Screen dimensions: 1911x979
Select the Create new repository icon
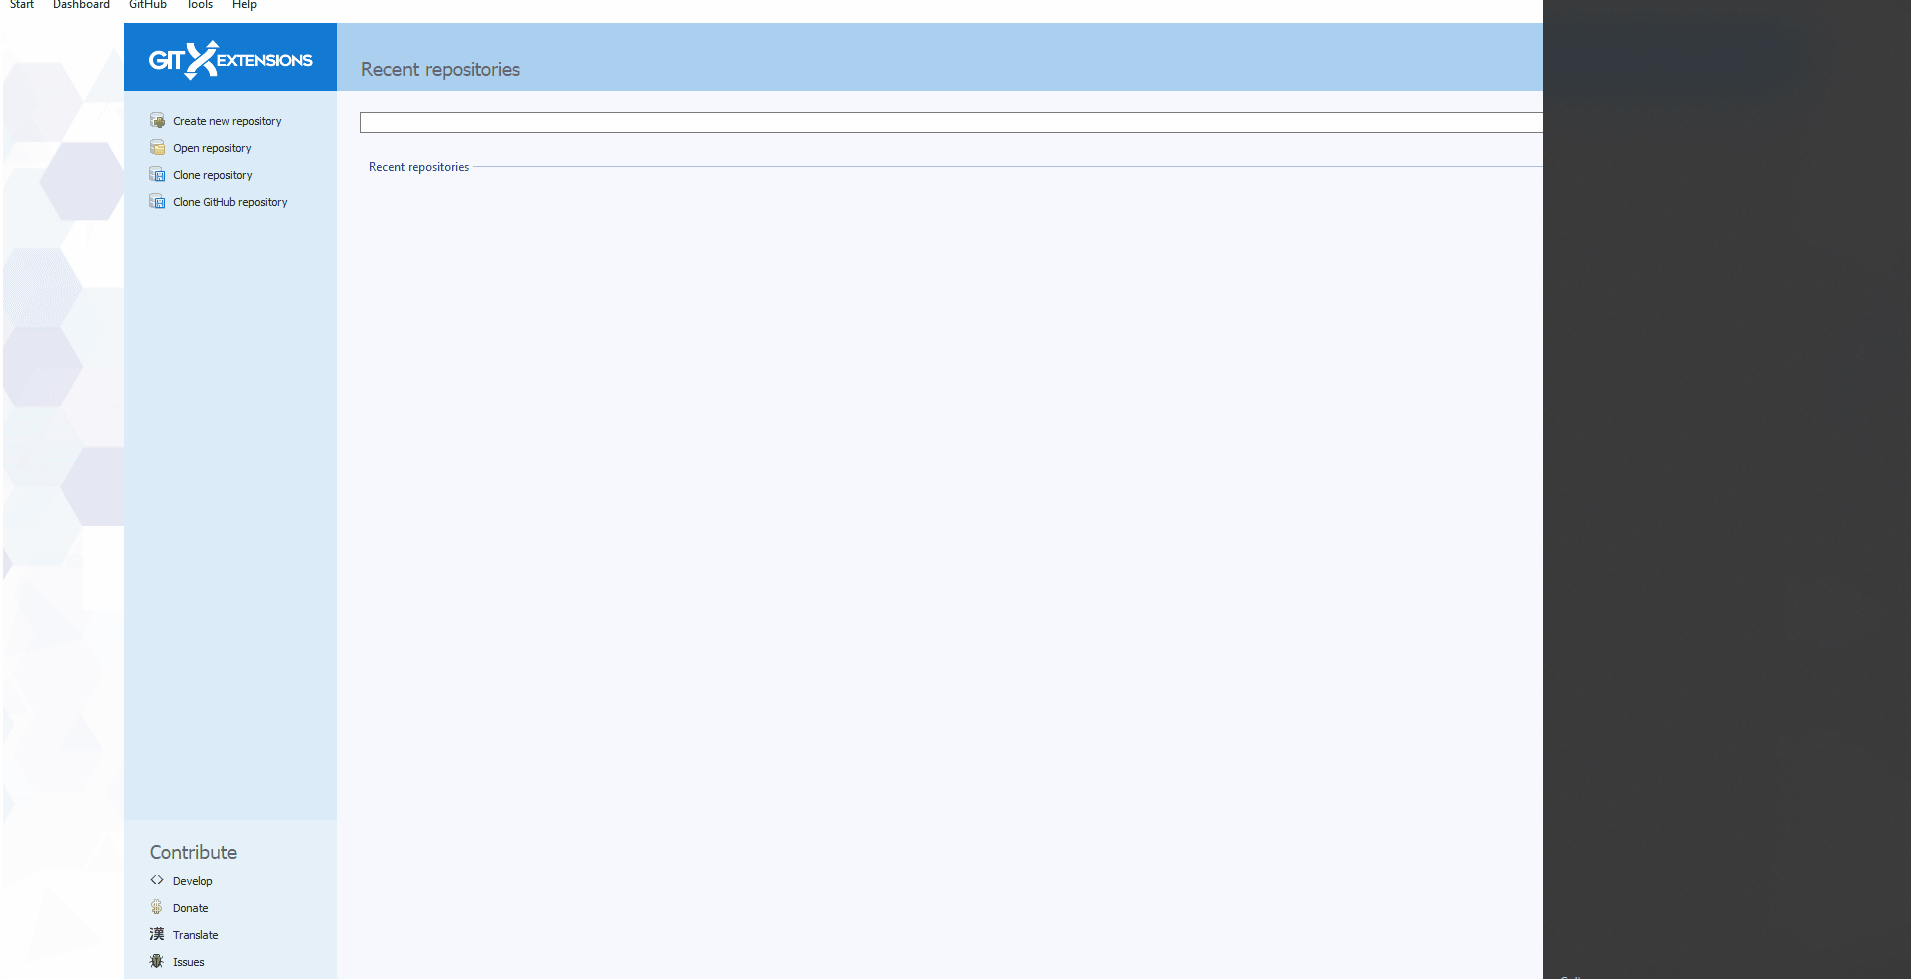pyautogui.click(x=158, y=120)
